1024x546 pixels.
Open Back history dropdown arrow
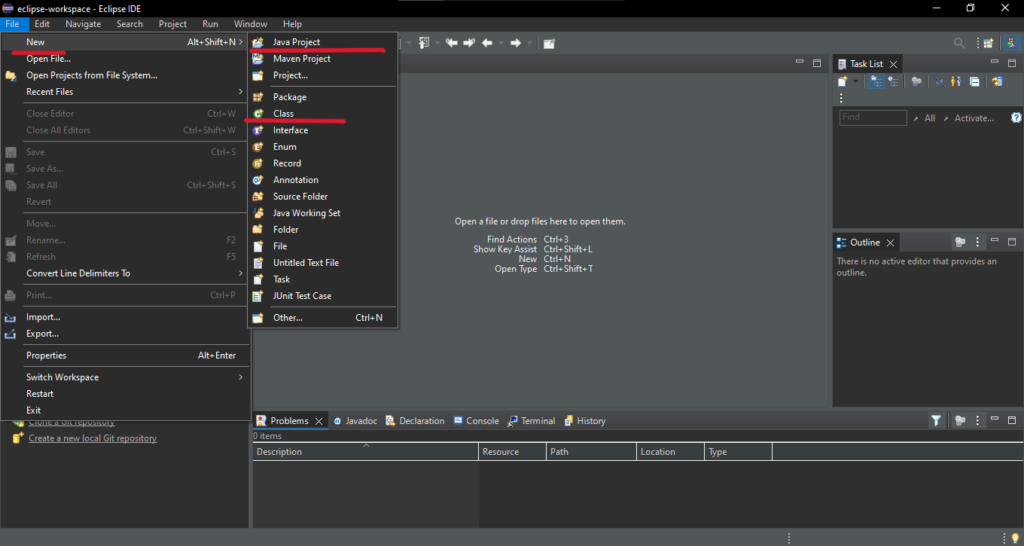(501, 43)
